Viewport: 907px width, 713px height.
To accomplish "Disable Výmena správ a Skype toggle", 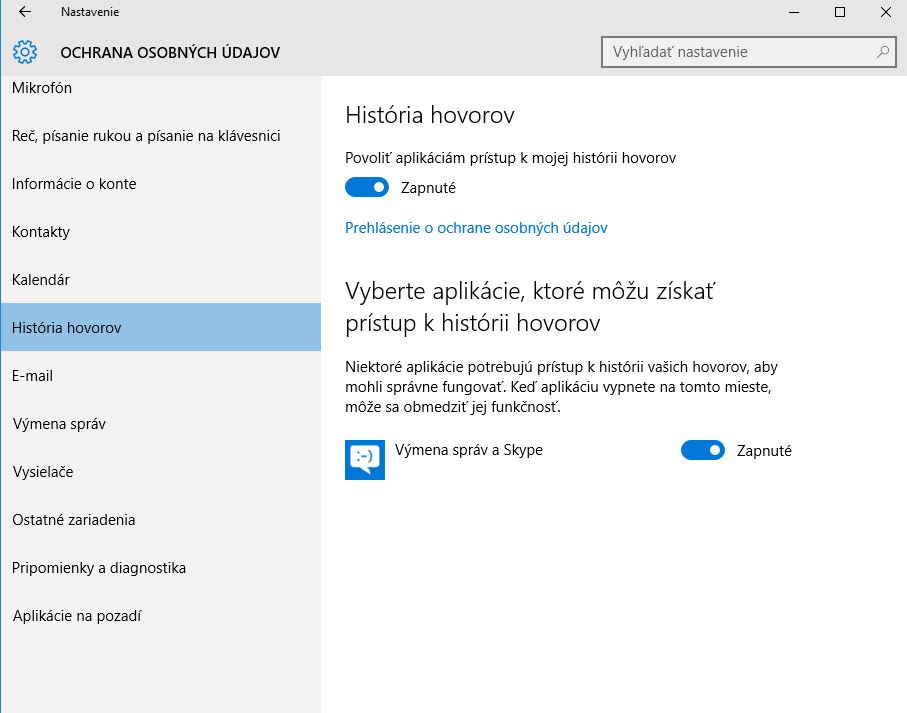I will click(703, 450).
